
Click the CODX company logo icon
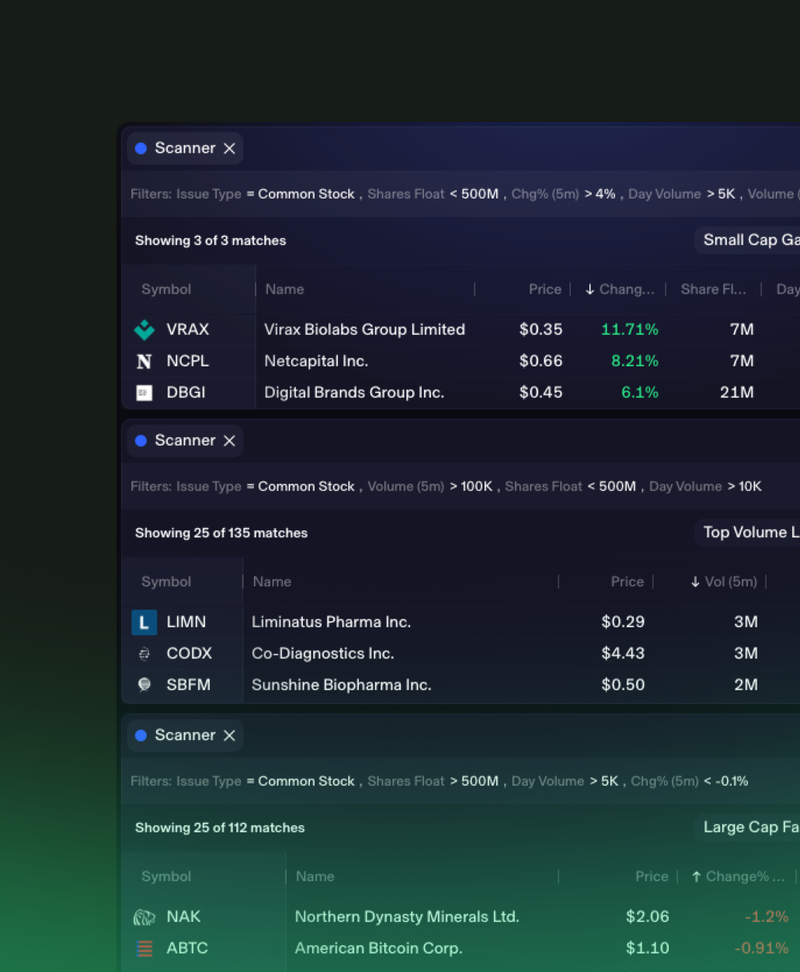144,653
